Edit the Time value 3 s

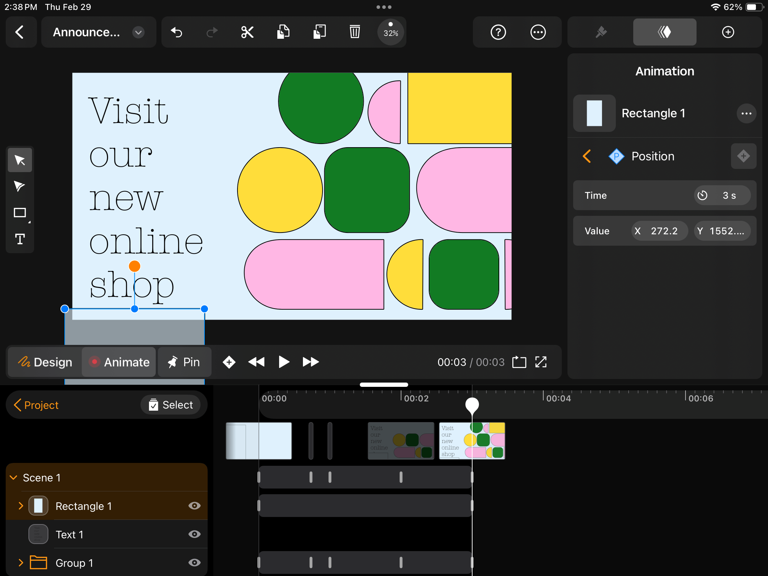click(x=722, y=195)
